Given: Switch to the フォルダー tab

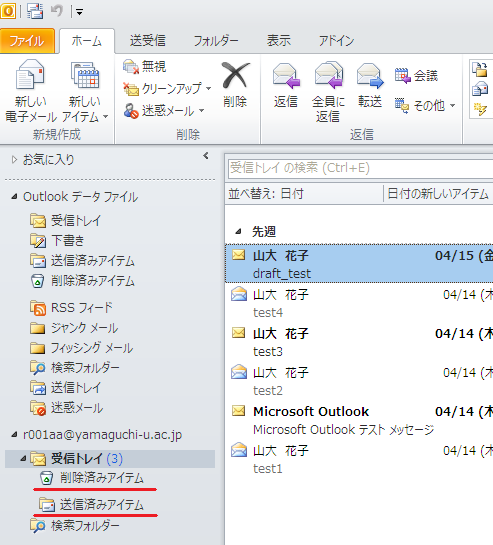Looking at the screenshot, I should pyautogui.click(x=216, y=41).
